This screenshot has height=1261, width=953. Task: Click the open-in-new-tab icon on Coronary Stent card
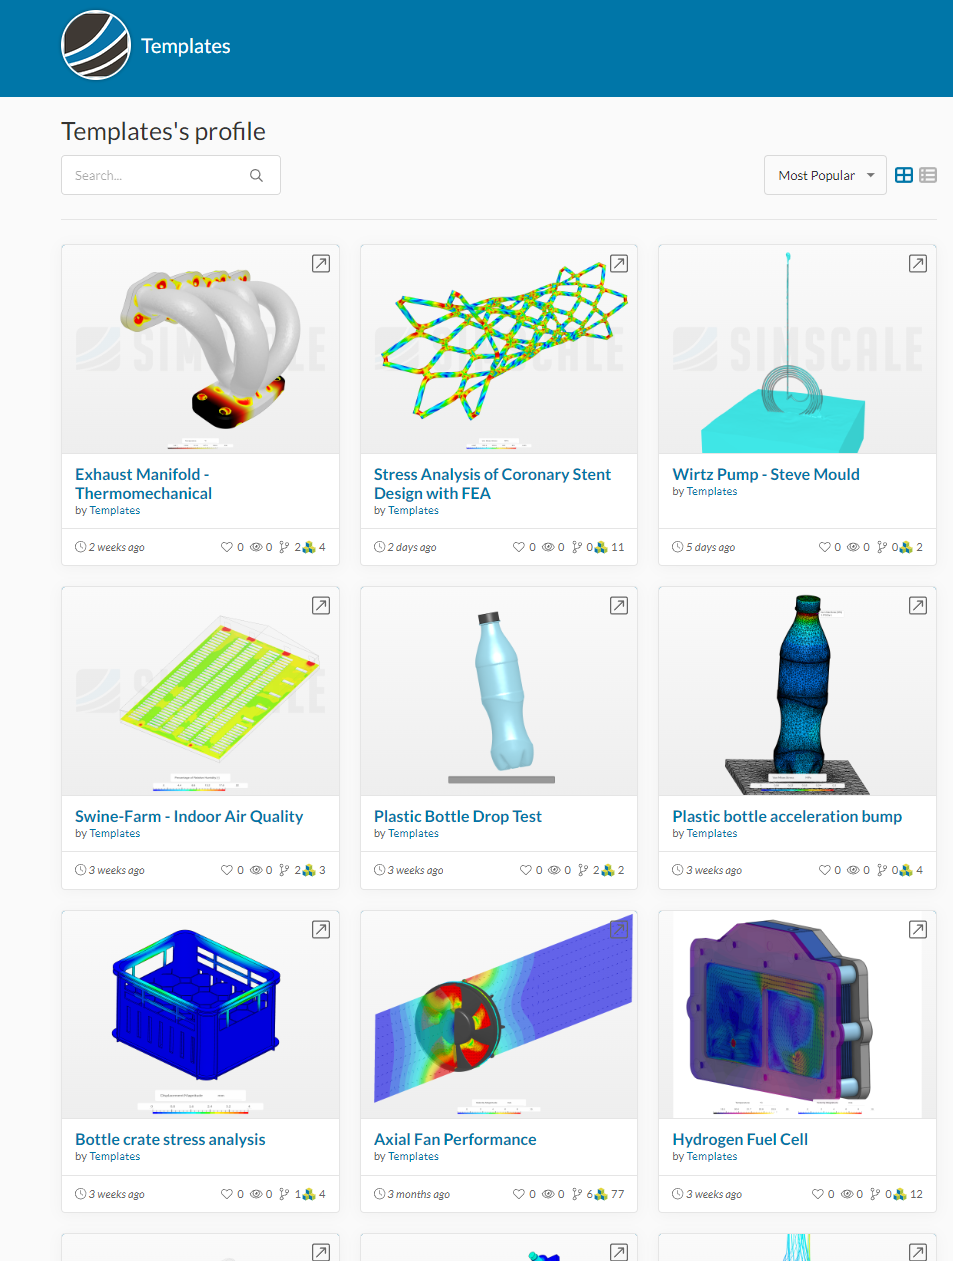point(619,264)
